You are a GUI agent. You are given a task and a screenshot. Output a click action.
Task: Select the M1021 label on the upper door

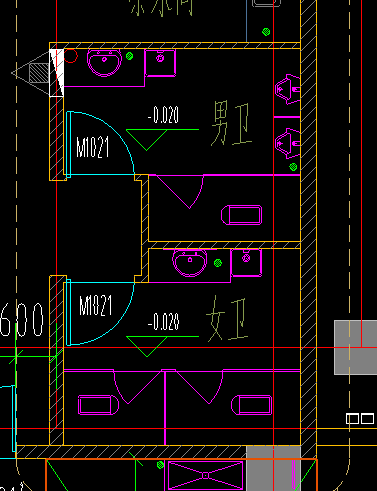[x=93, y=147]
